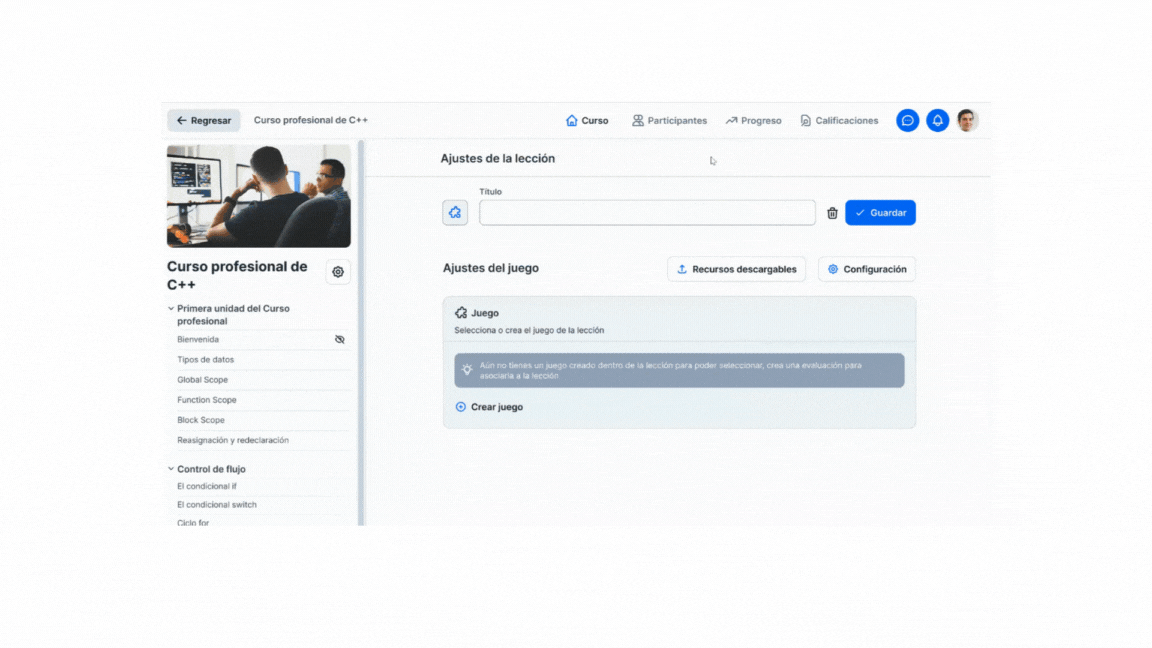Collapse the Control de flujo section
This screenshot has height=648, width=1152.
point(170,469)
